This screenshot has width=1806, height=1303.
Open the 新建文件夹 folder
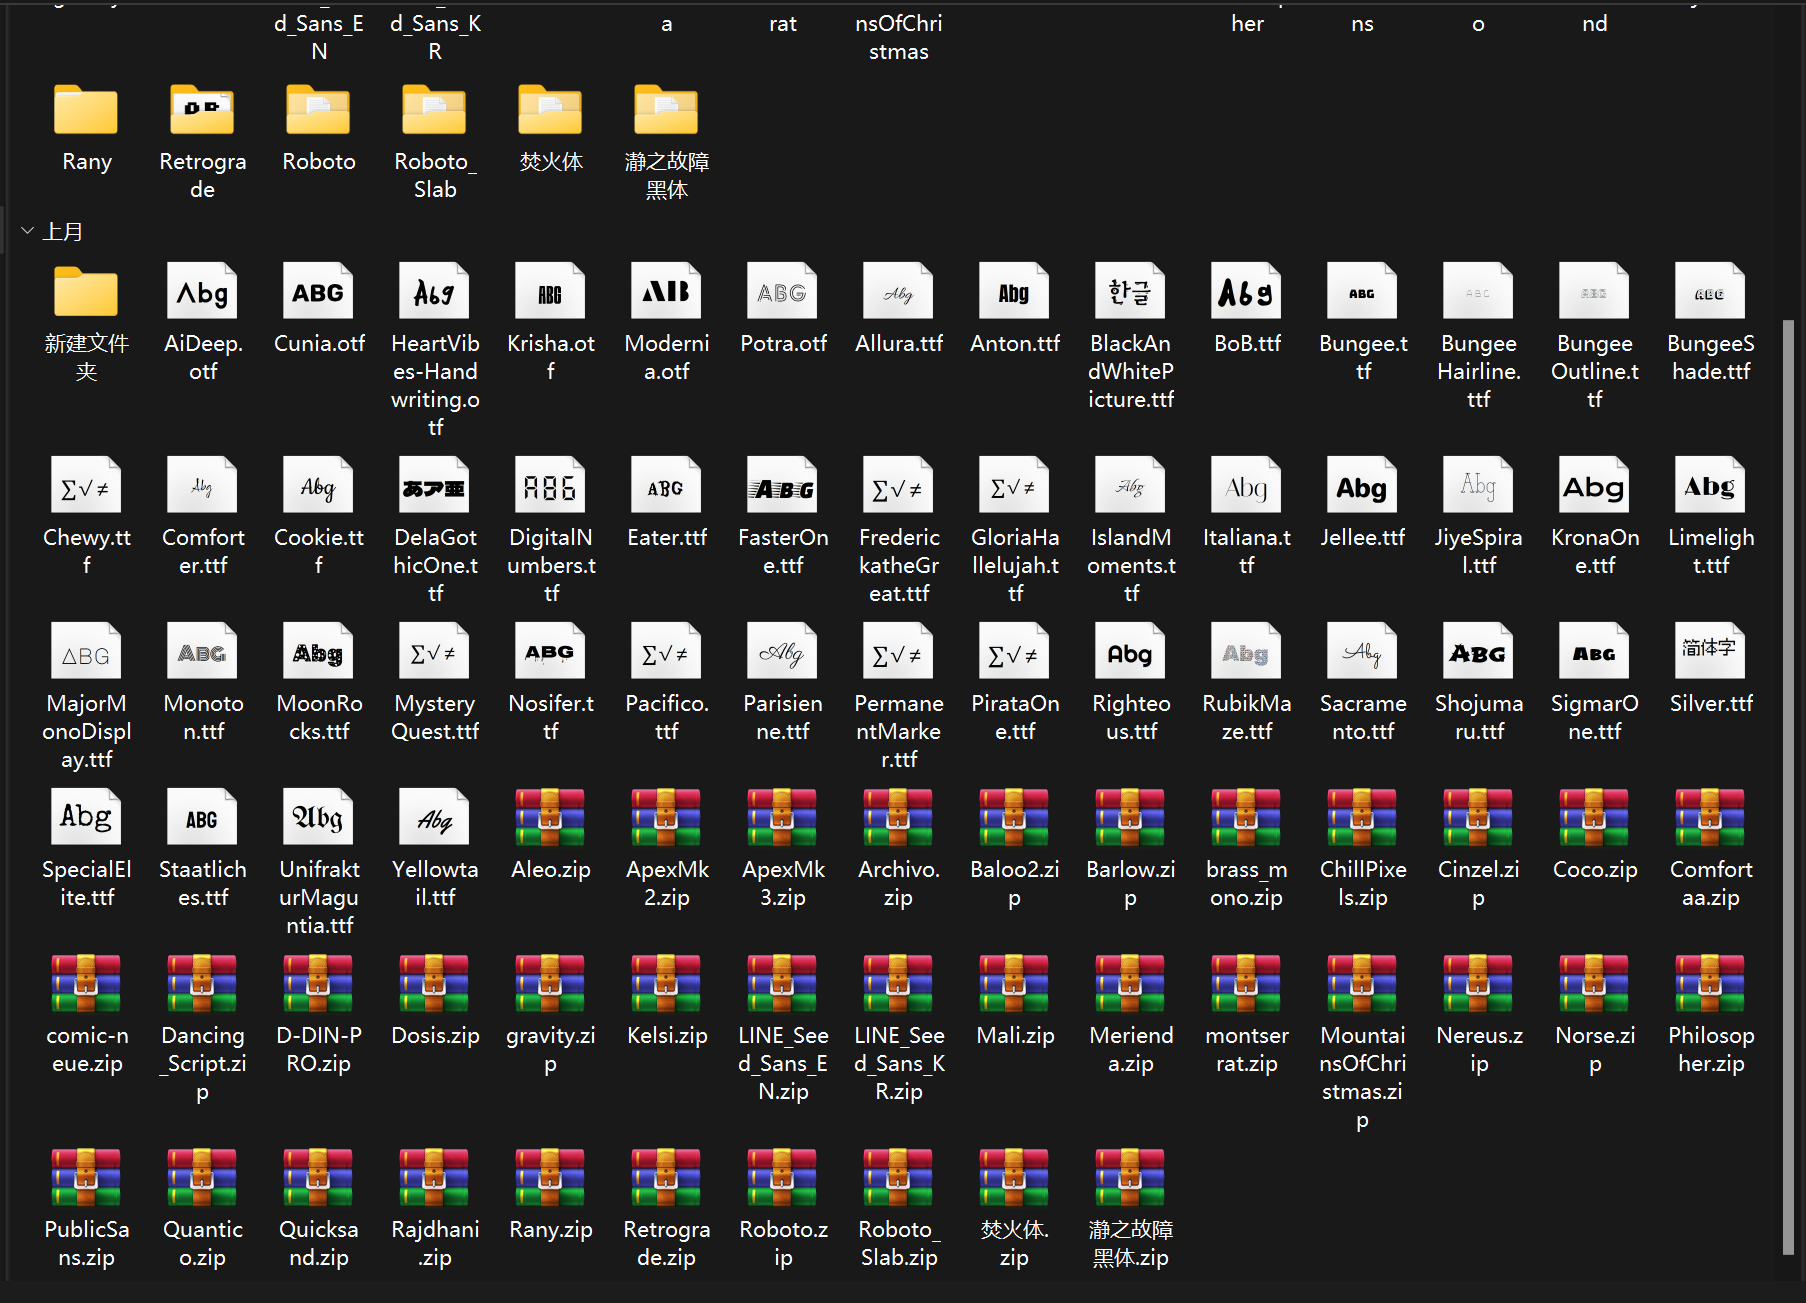tap(86, 292)
